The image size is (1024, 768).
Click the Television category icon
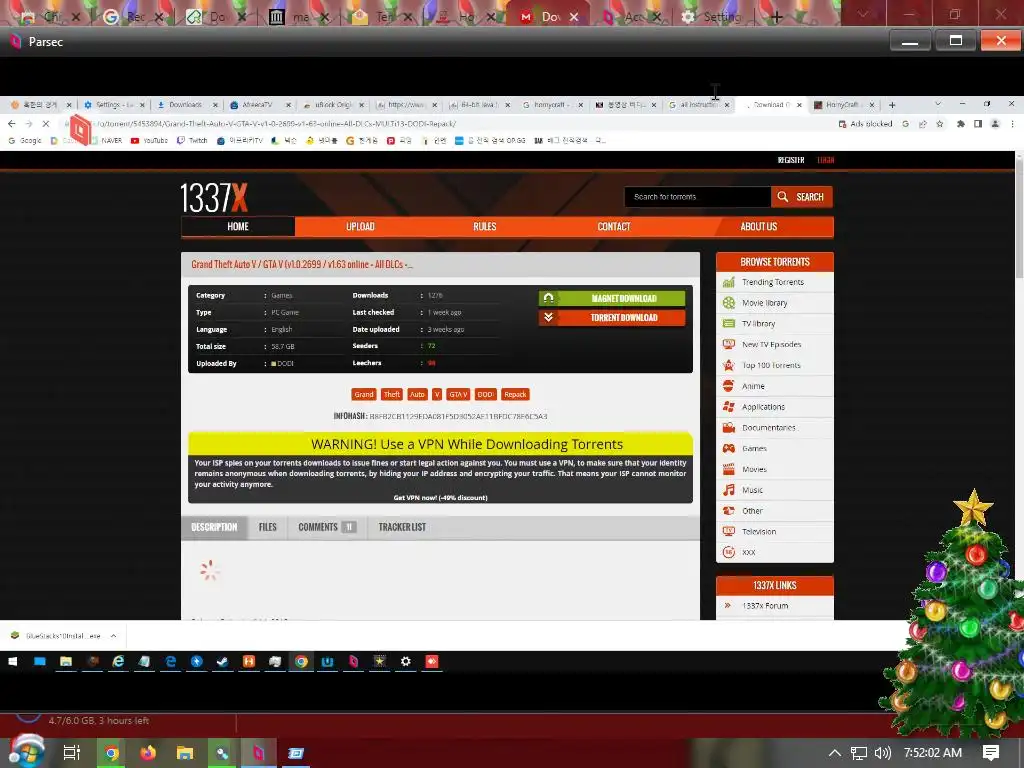729,532
